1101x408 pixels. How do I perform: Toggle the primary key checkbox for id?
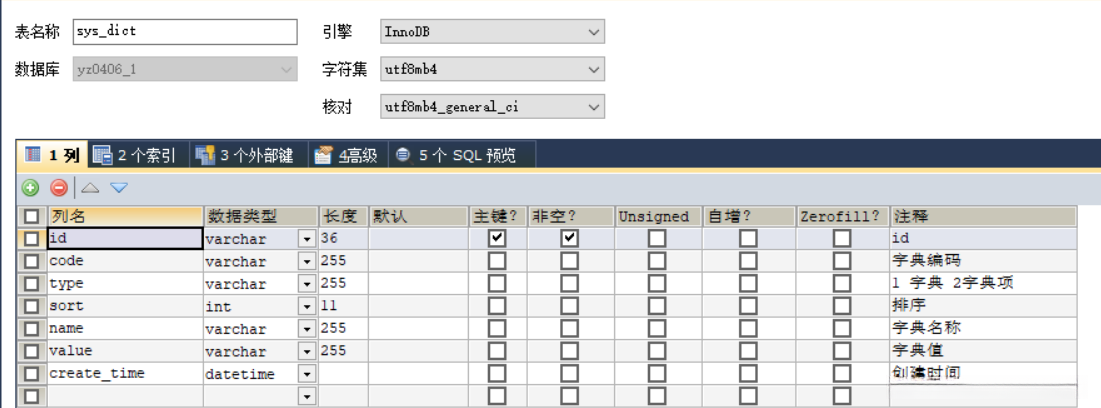497,238
